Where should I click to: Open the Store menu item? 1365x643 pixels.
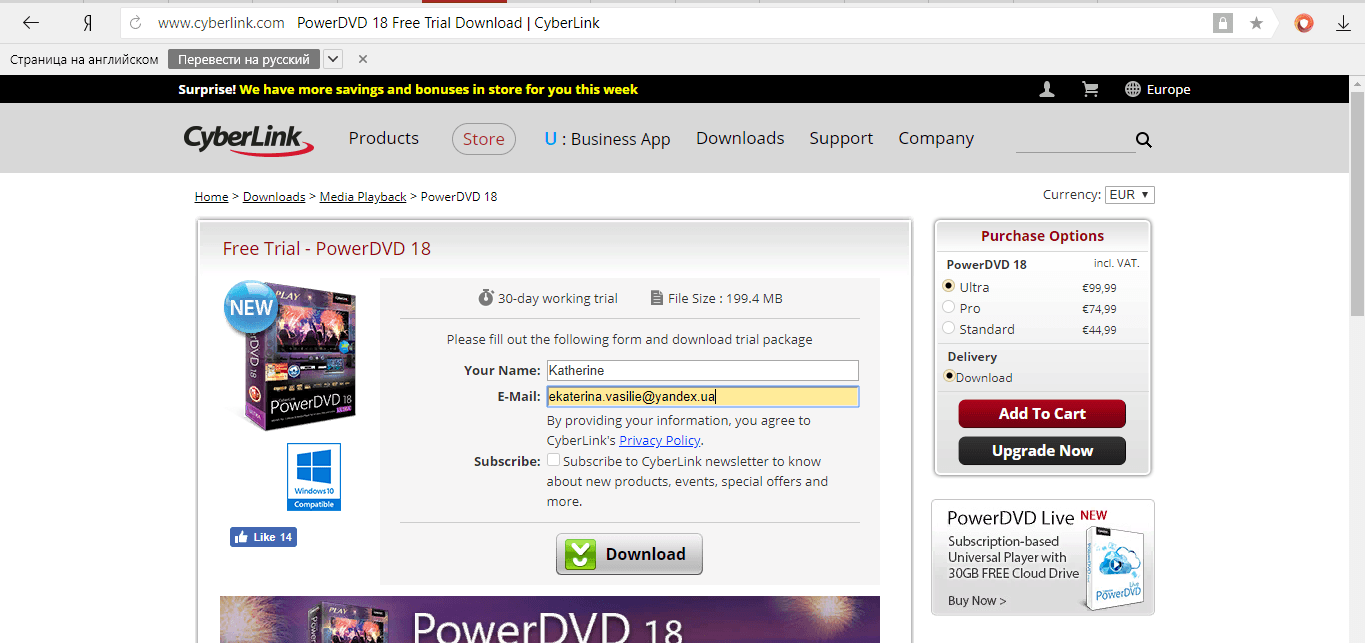(x=484, y=139)
